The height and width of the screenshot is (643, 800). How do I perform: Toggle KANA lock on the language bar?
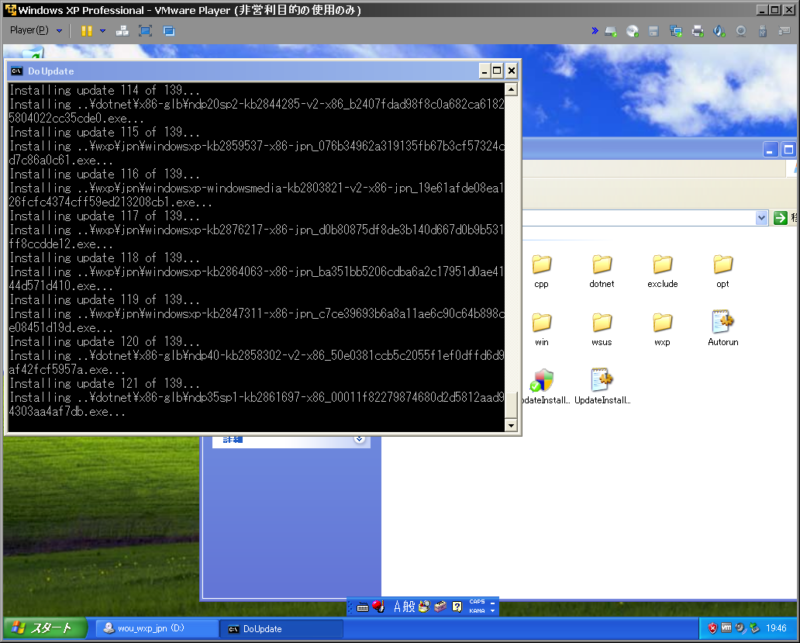477,610
